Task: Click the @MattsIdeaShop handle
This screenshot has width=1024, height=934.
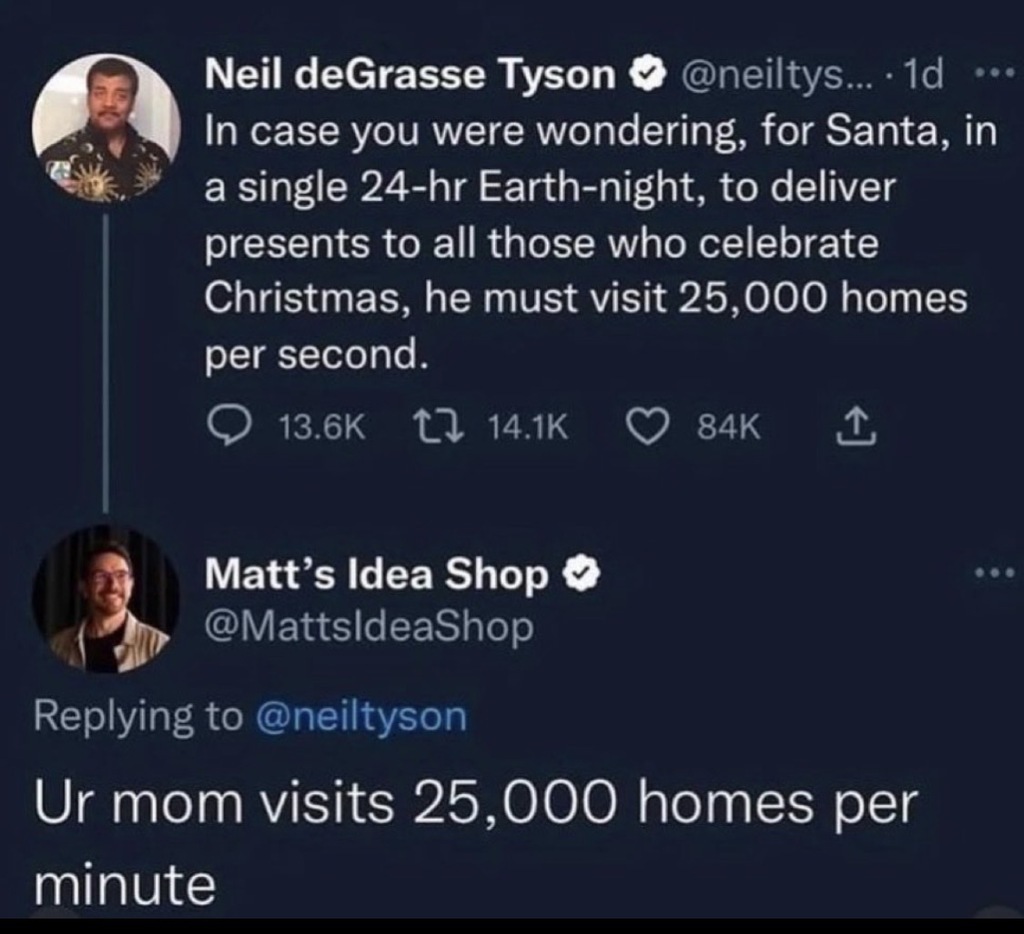Action: click(x=369, y=627)
